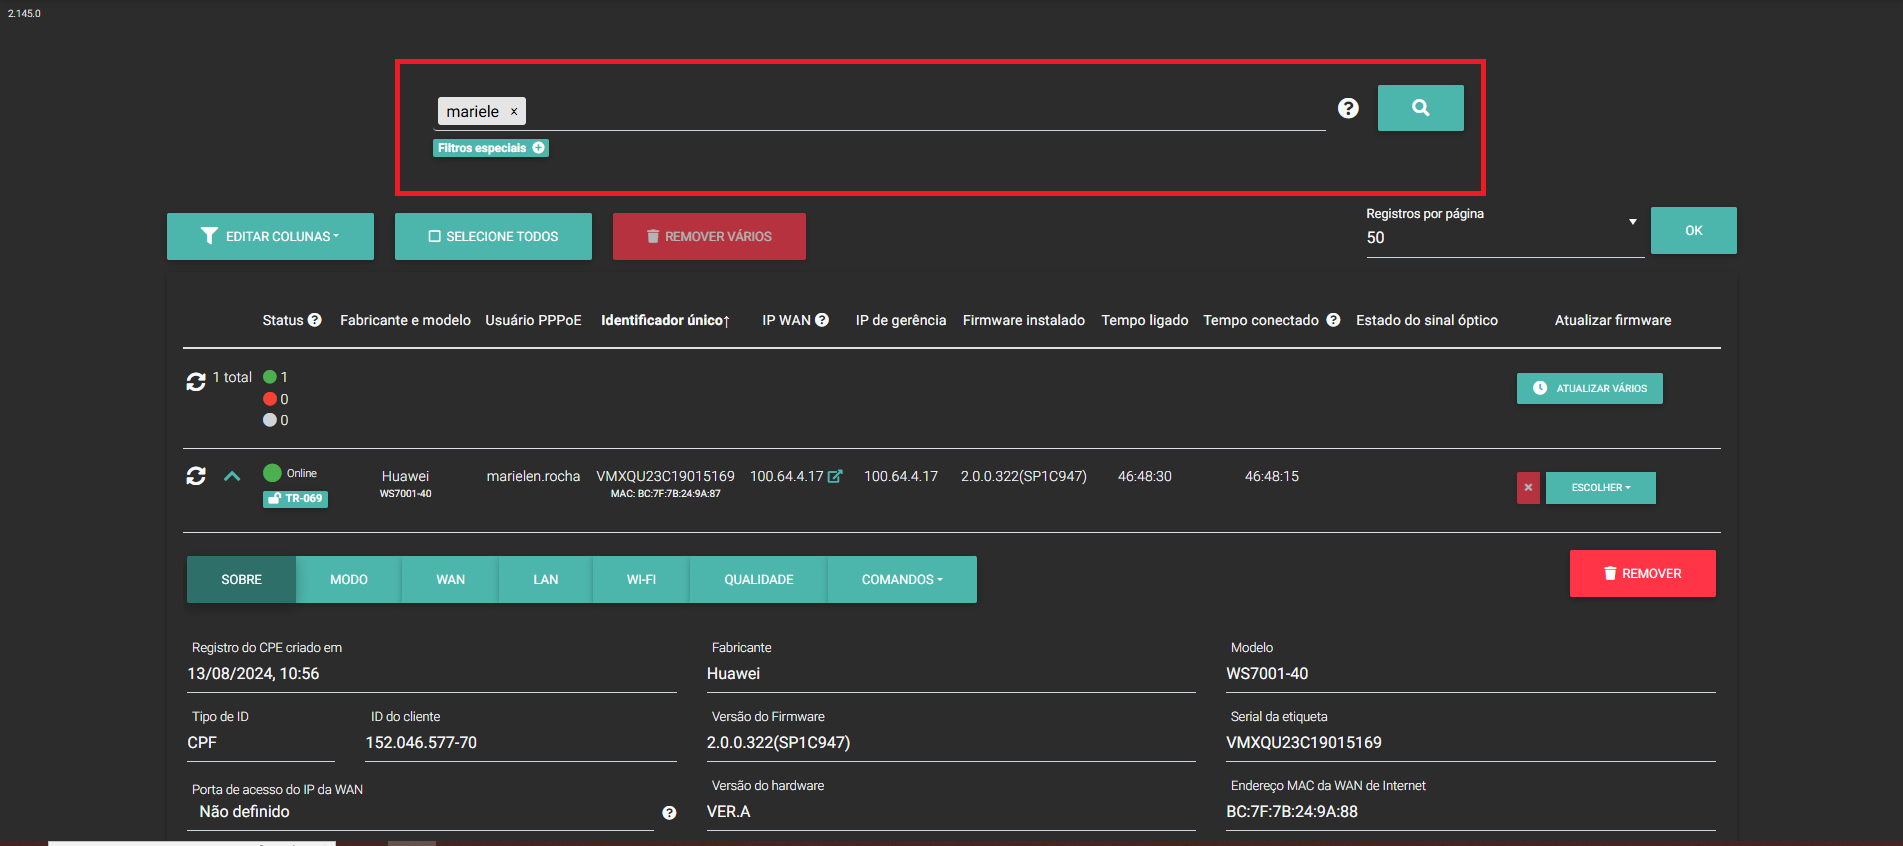Screen dimensions: 1903x846
Task: Click the red X button beside Escolher
Action: [x=1527, y=488]
